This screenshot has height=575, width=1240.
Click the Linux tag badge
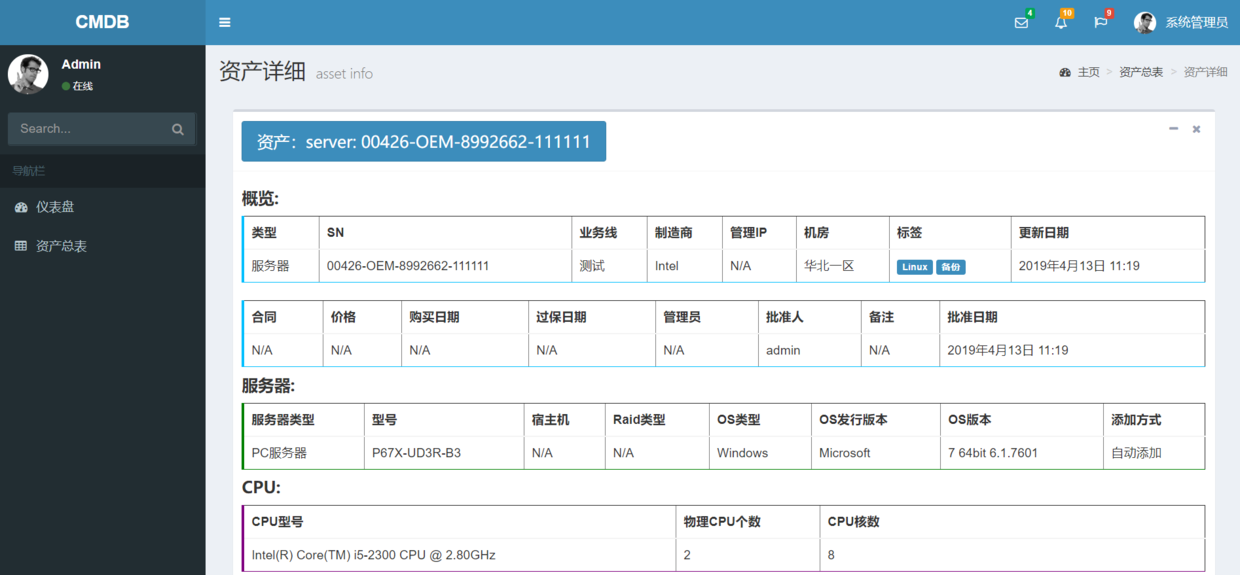(x=914, y=267)
